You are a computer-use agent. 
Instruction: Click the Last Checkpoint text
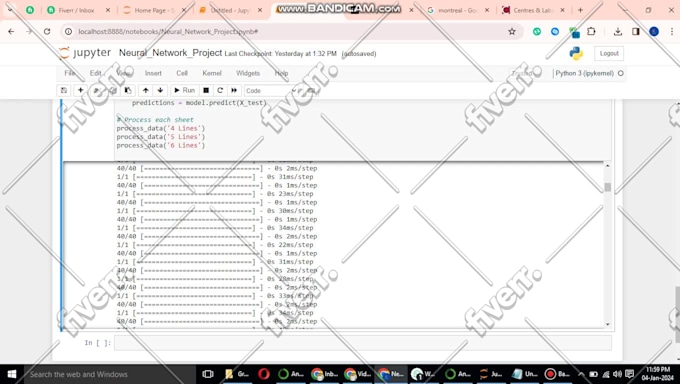pyautogui.click(x=280, y=54)
